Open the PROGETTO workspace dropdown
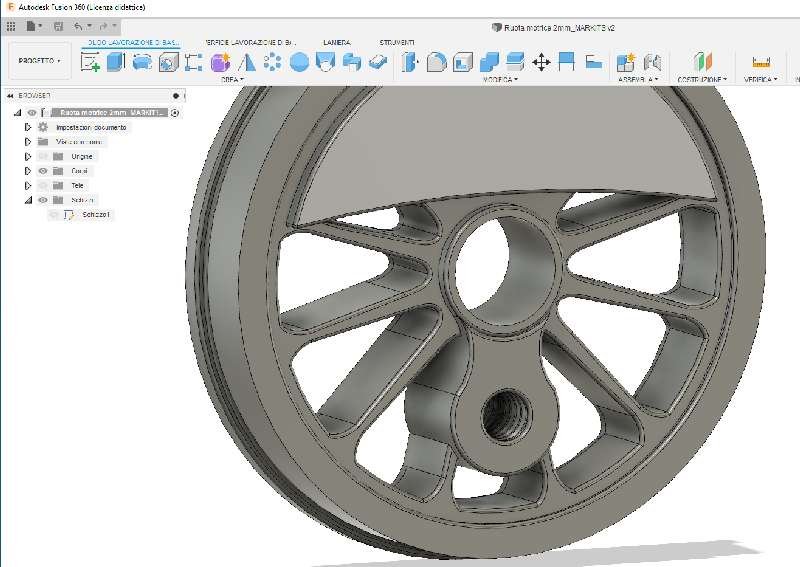The height and width of the screenshot is (567, 800). point(40,61)
